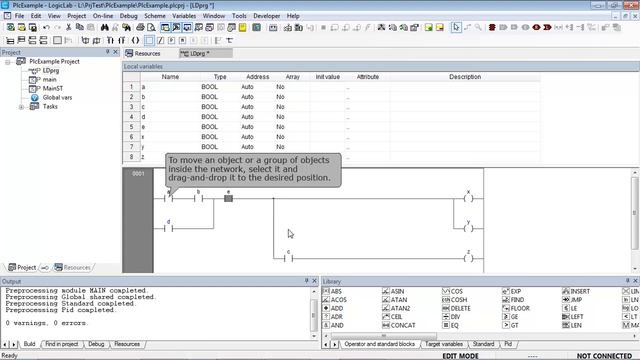Open the On-line menu
Image resolution: width=640 pixels, height=360 pixels.
tap(103, 16)
